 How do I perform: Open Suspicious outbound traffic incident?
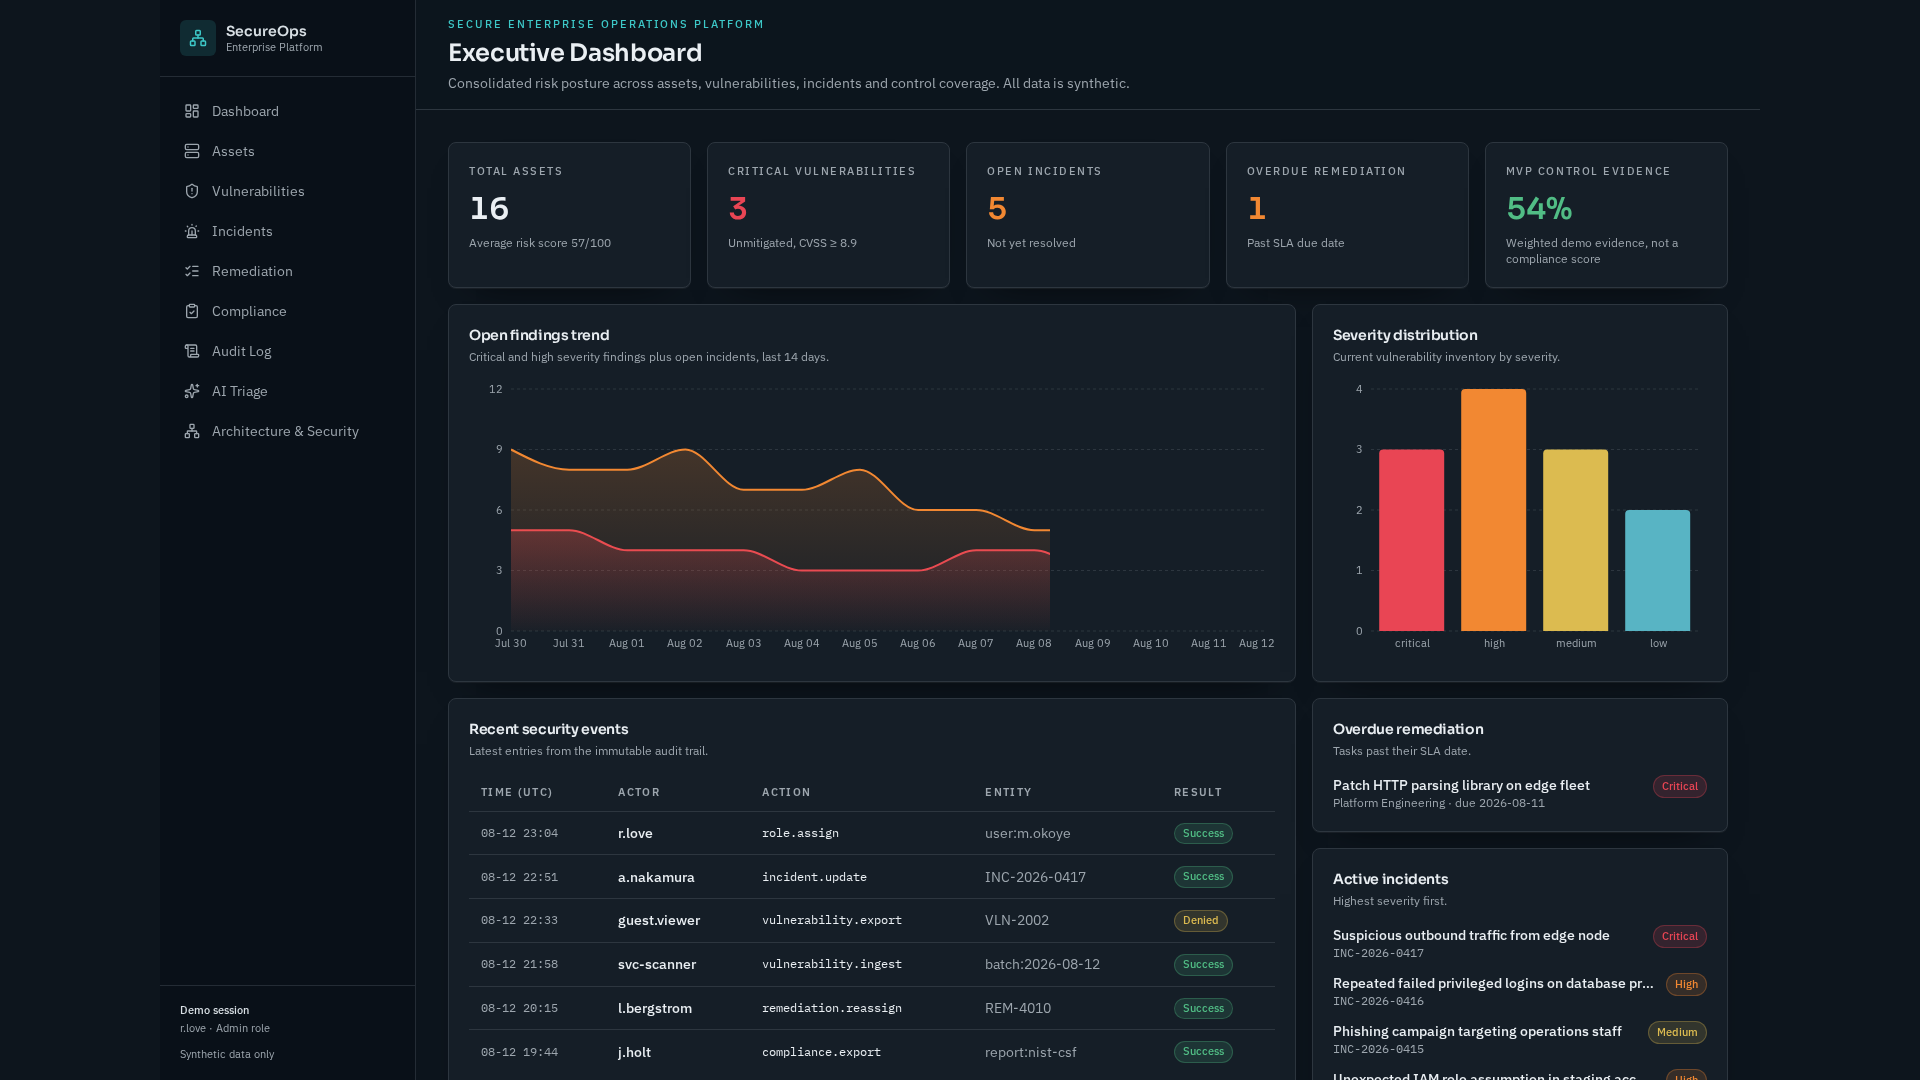pos(1471,935)
